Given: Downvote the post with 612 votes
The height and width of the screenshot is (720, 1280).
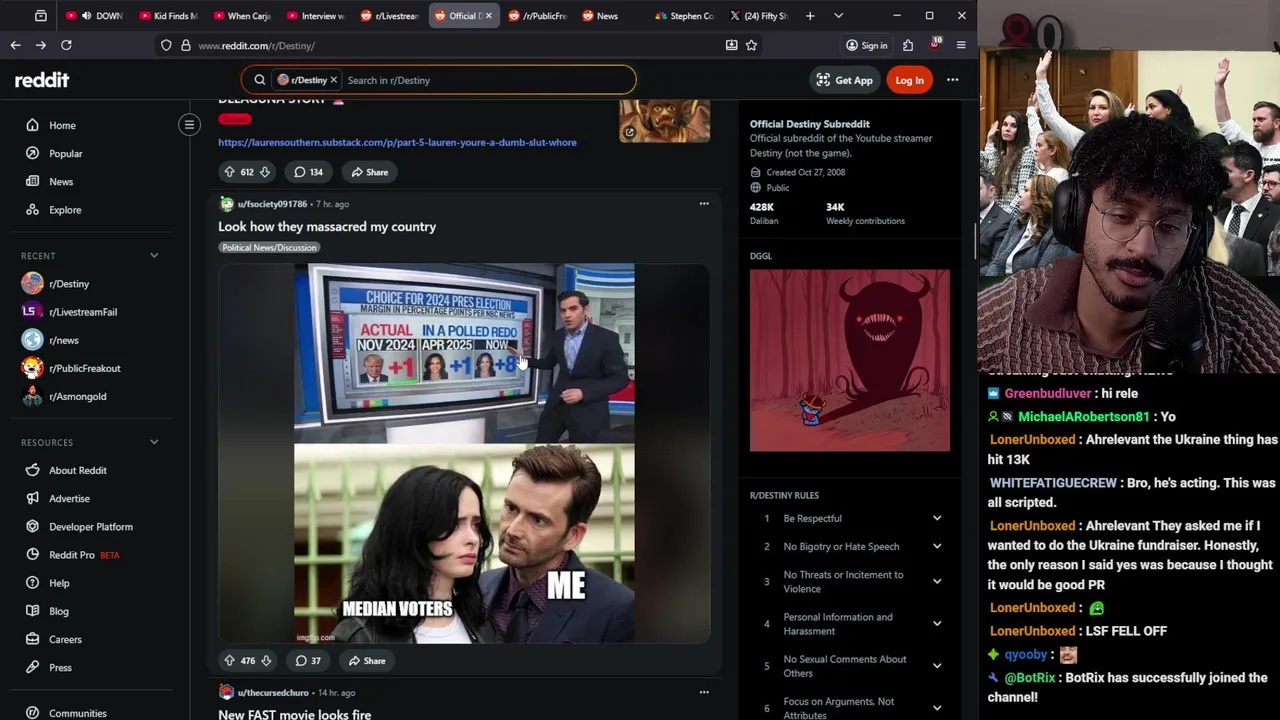Looking at the screenshot, I should point(265,172).
